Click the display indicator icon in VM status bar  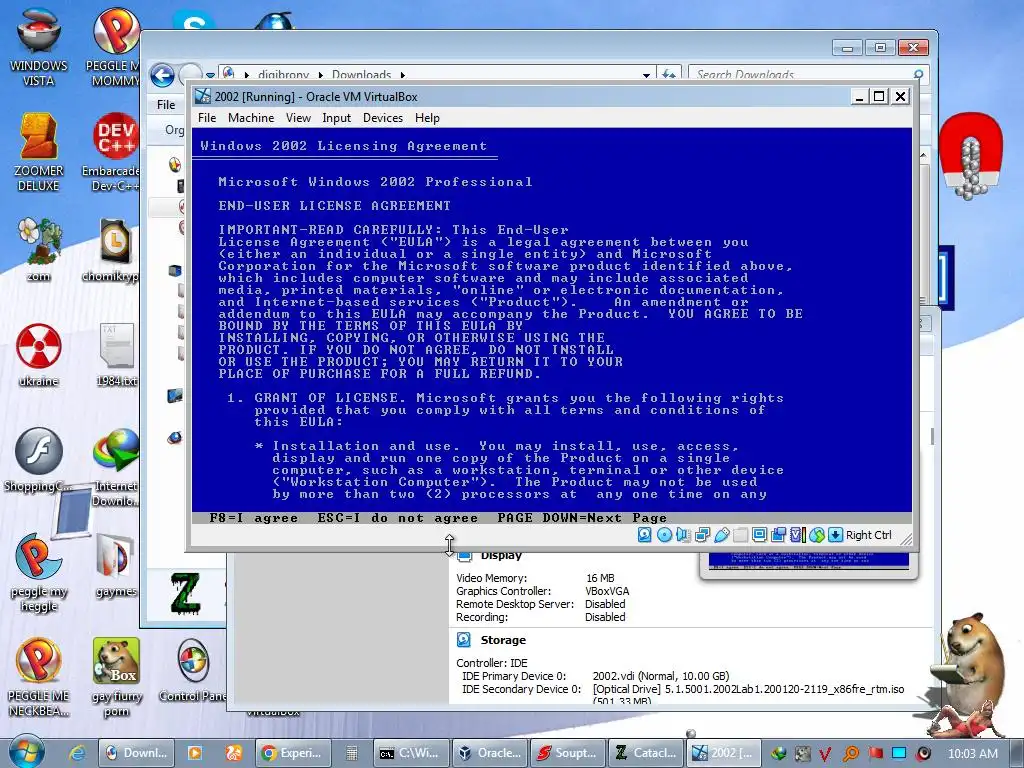(x=759, y=535)
